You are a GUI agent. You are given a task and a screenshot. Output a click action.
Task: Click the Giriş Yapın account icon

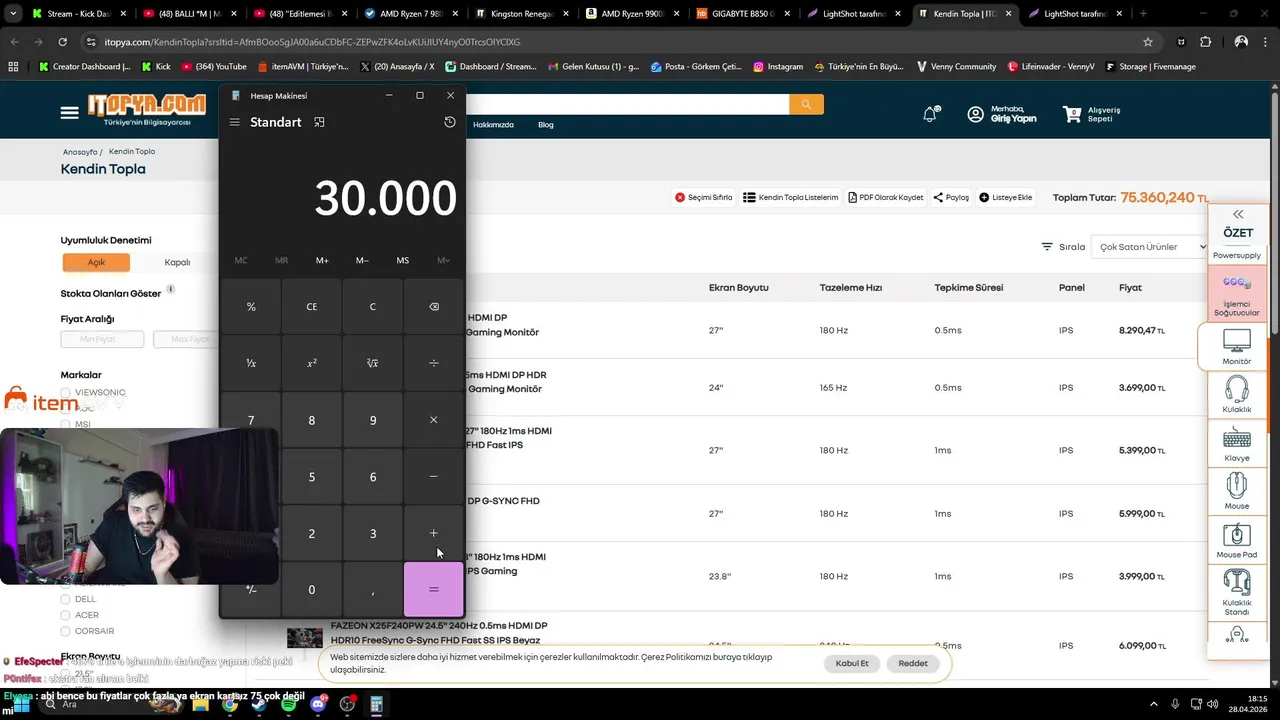click(975, 114)
